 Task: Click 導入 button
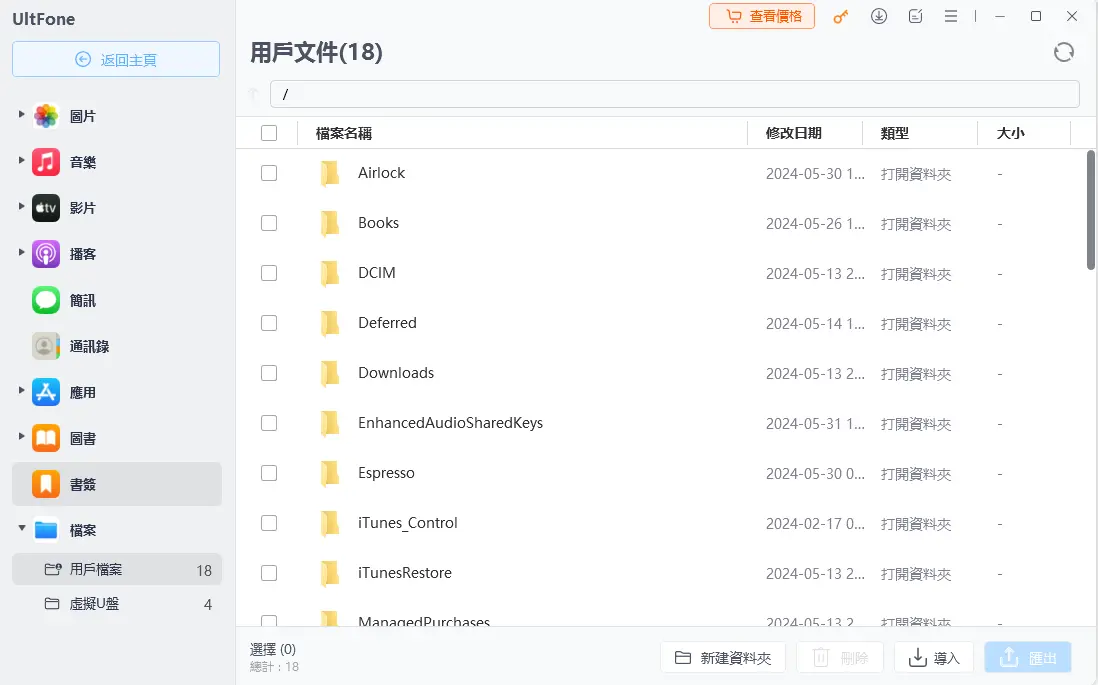tap(934, 658)
